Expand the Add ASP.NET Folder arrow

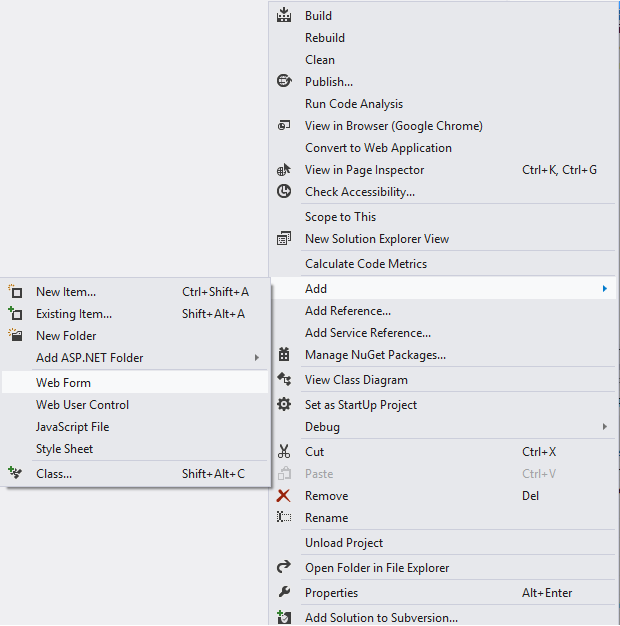tap(257, 357)
